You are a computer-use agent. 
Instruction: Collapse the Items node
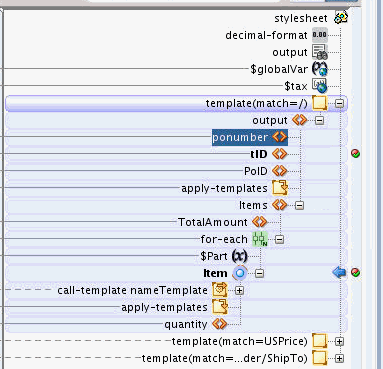click(x=299, y=205)
